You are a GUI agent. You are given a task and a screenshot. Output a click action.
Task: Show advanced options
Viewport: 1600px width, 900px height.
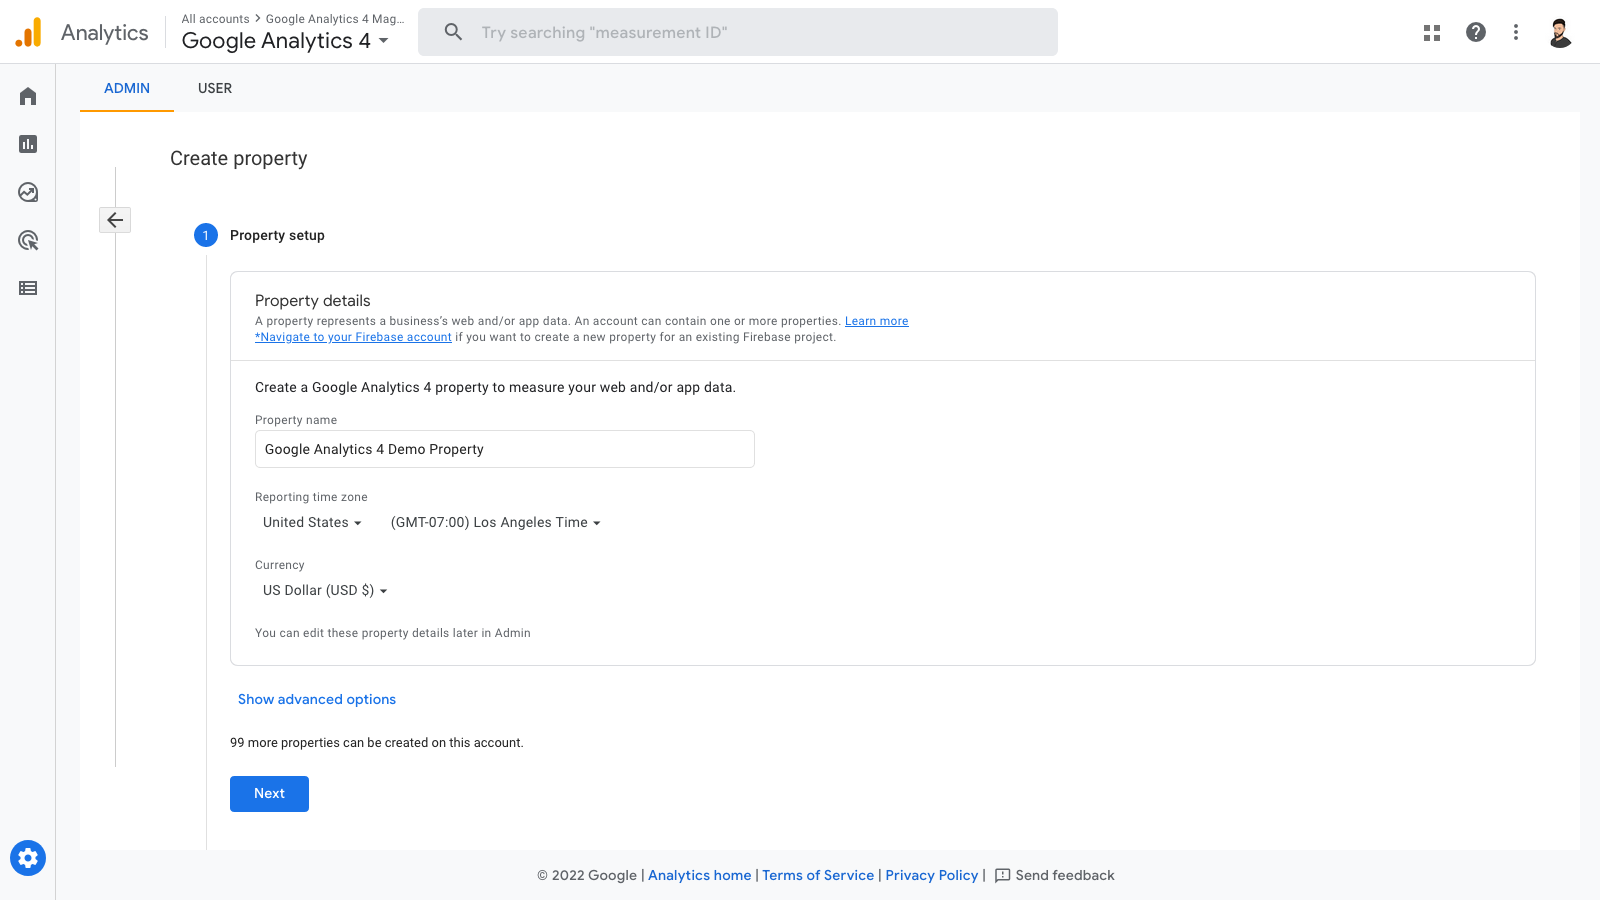click(x=317, y=699)
